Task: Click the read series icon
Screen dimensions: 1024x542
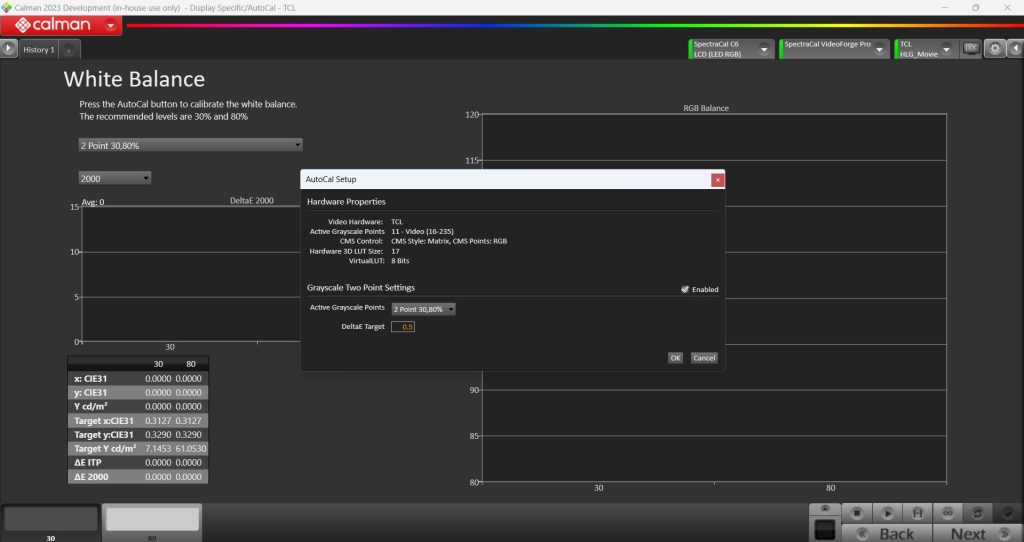Action: point(917,513)
